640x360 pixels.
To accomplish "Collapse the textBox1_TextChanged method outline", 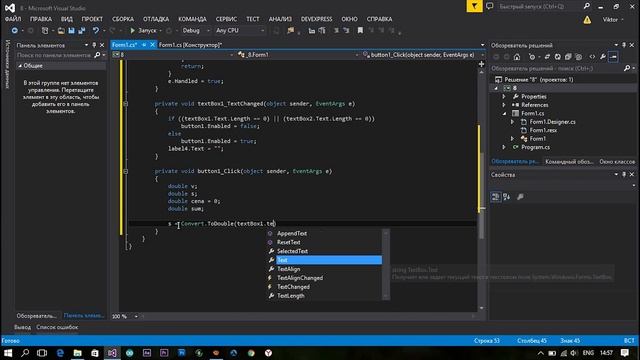I will pyautogui.click(x=126, y=104).
